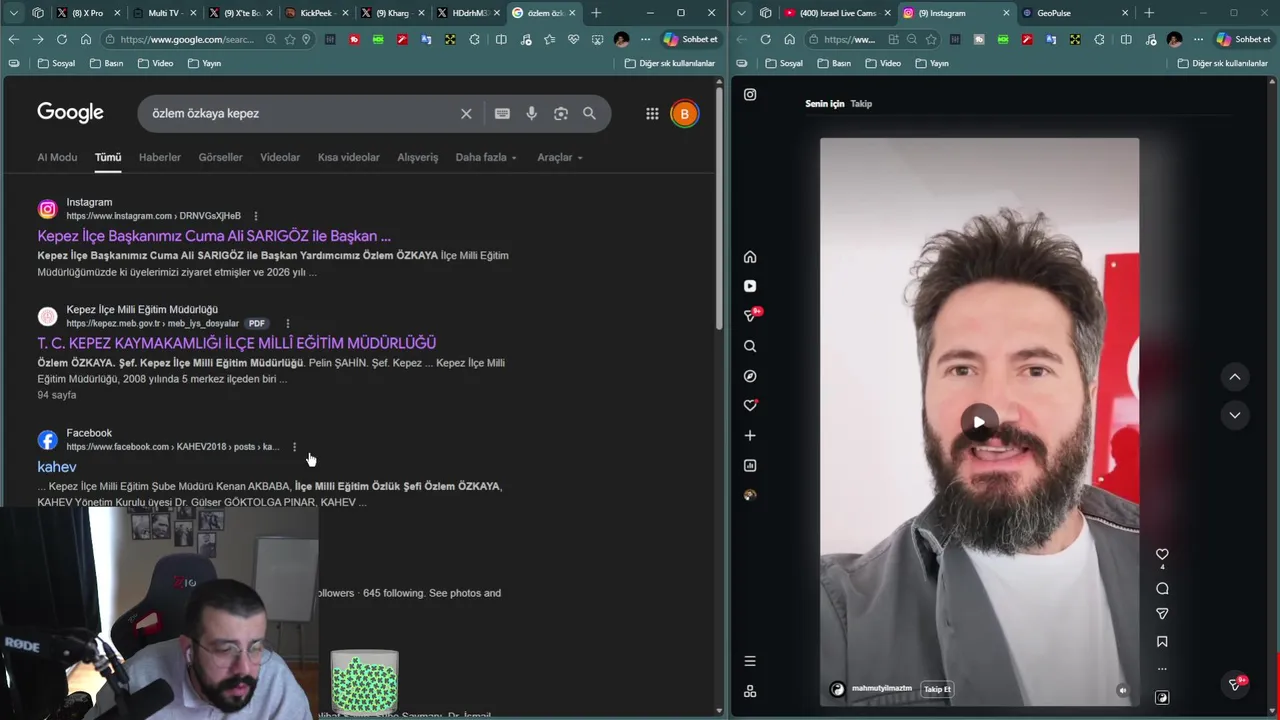Click left browser address bar
Viewport: 1280px width, 720px height.
pos(185,39)
